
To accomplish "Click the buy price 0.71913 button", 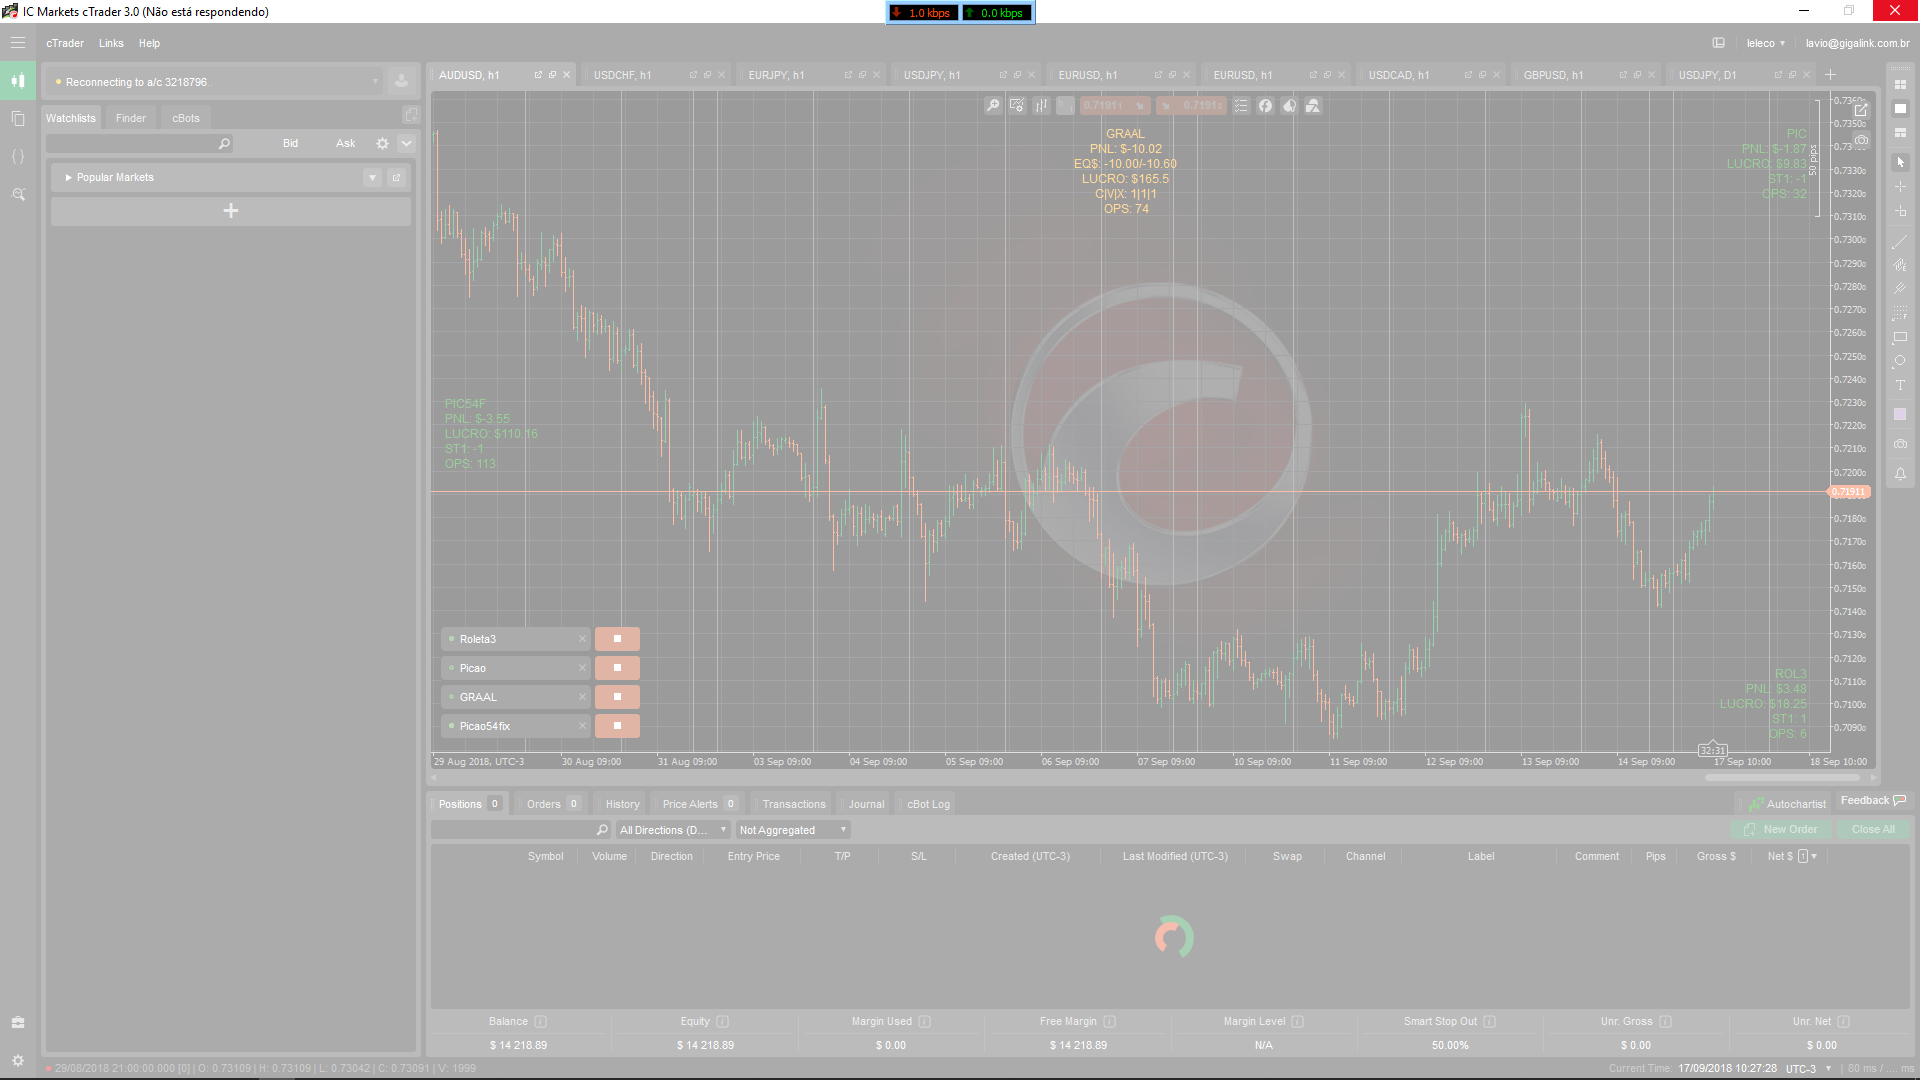I will pos(1192,106).
